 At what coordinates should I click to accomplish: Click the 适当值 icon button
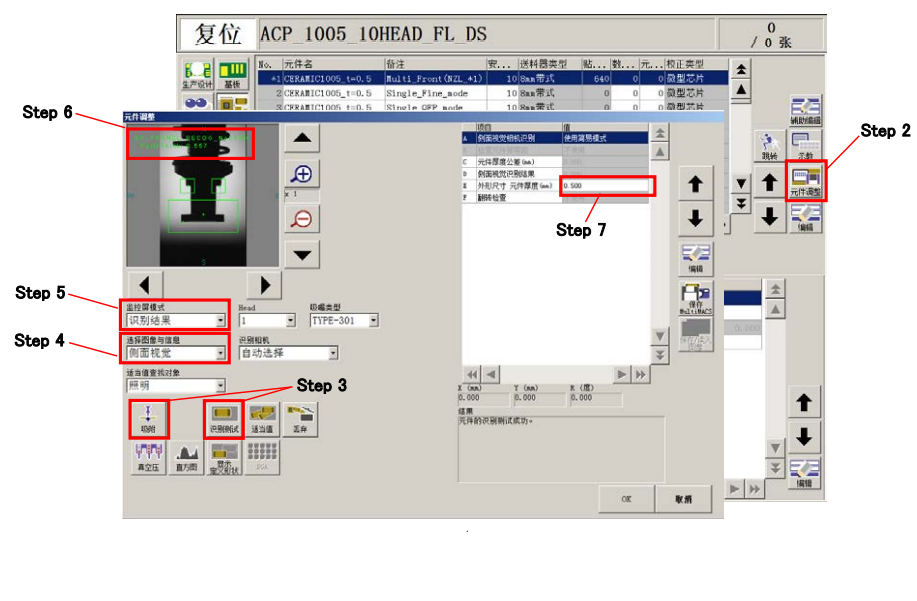262,418
